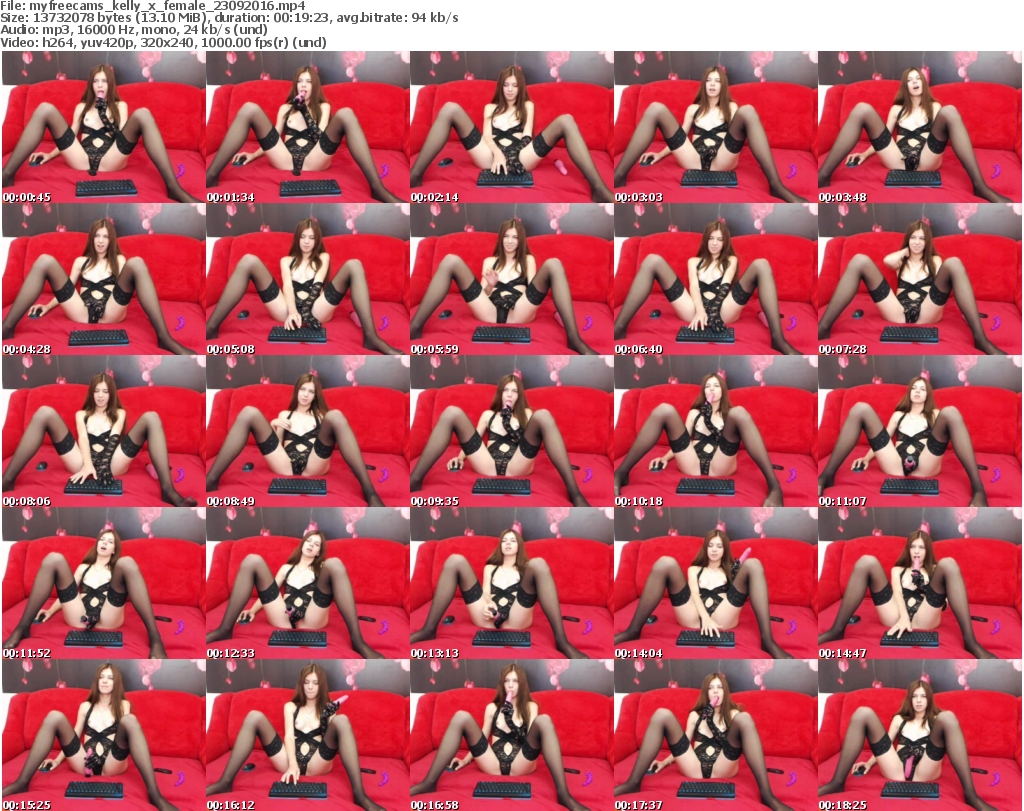Image resolution: width=1024 pixels, height=811 pixels.
Task: Click the 'Audio: mp3, 16000 Hz' header line
Action: pyautogui.click(x=134, y=30)
